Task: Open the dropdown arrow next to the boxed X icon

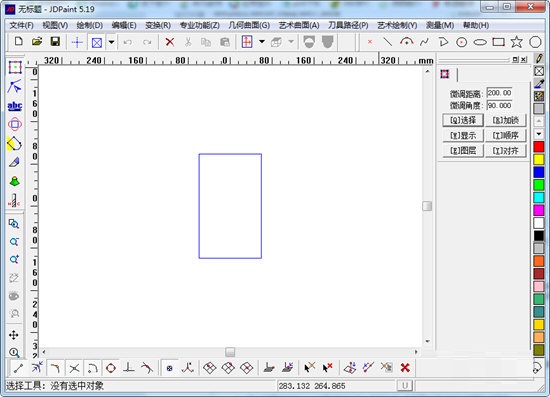Action: coord(111,42)
